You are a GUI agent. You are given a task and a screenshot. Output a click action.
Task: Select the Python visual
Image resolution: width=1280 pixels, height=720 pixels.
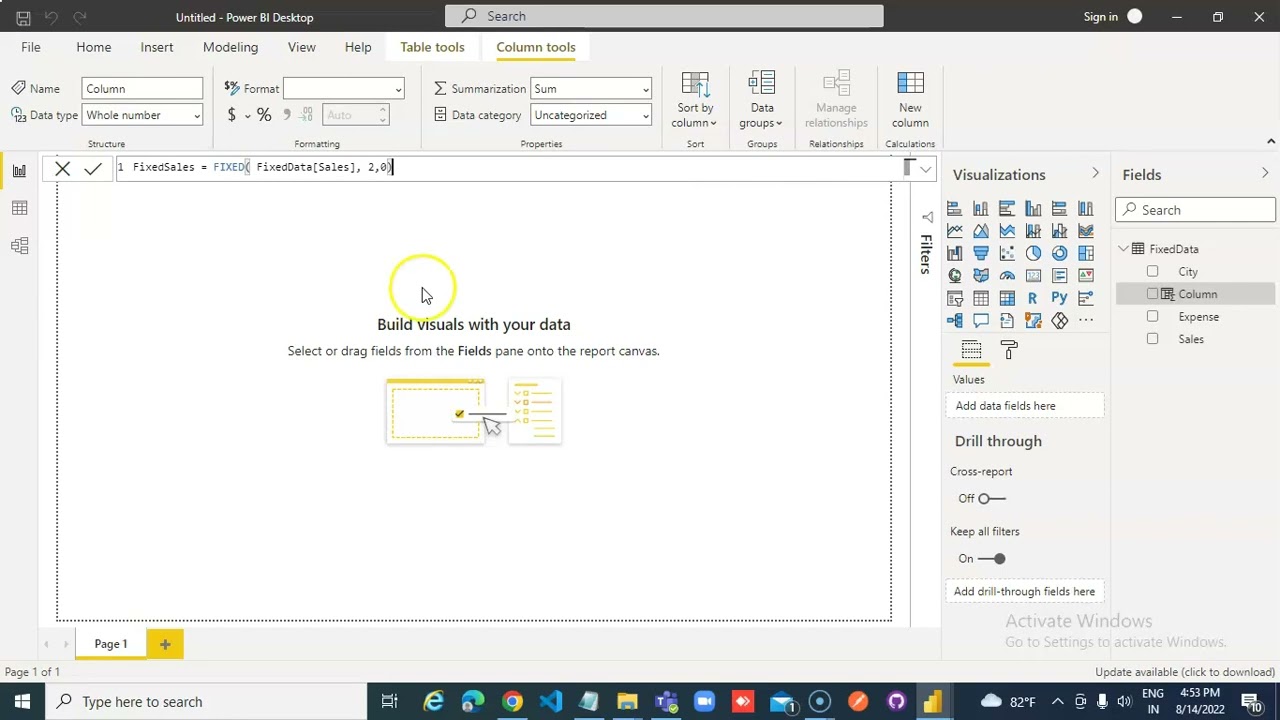pyautogui.click(x=1059, y=298)
